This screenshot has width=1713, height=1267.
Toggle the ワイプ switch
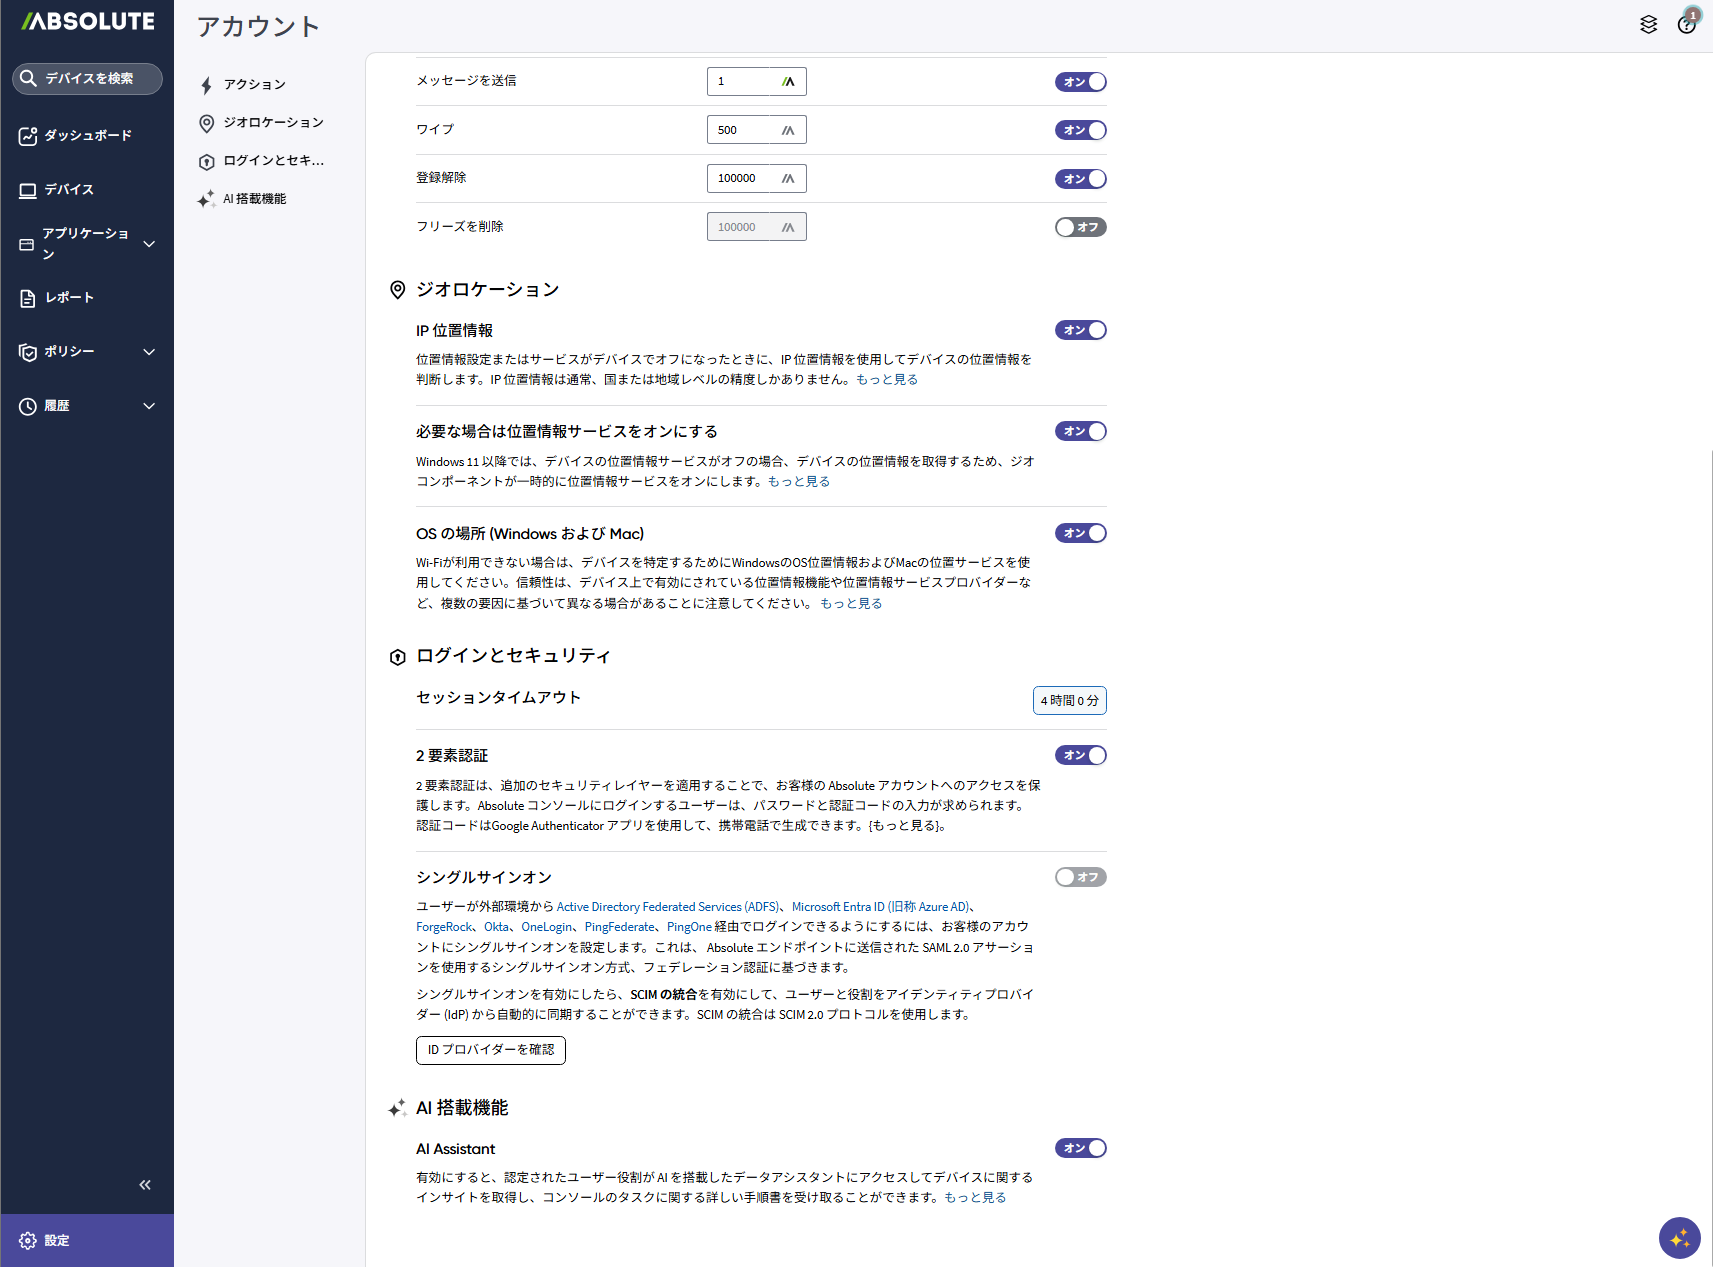[1081, 130]
